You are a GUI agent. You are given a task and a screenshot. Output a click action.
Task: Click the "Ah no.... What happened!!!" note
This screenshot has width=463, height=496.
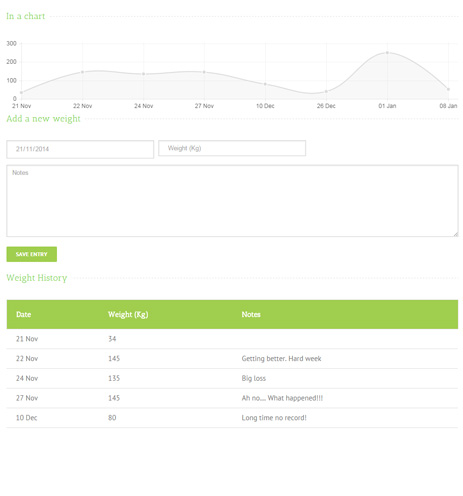tap(282, 398)
